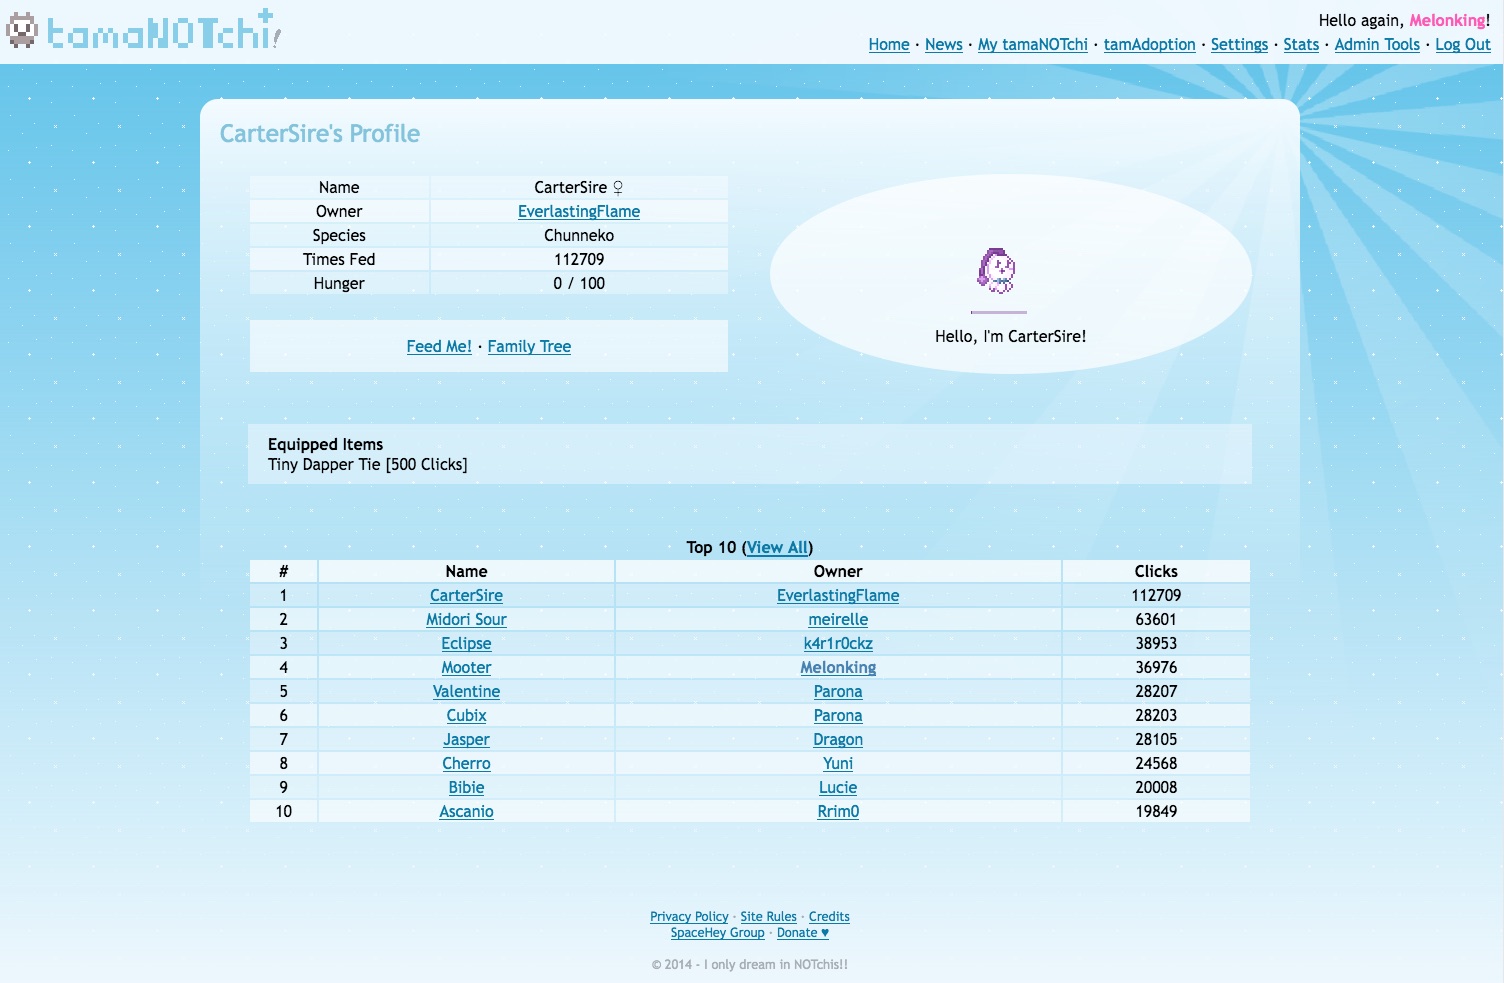Open the Credits footer link
This screenshot has height=983, width=1504.
(829, 917)
